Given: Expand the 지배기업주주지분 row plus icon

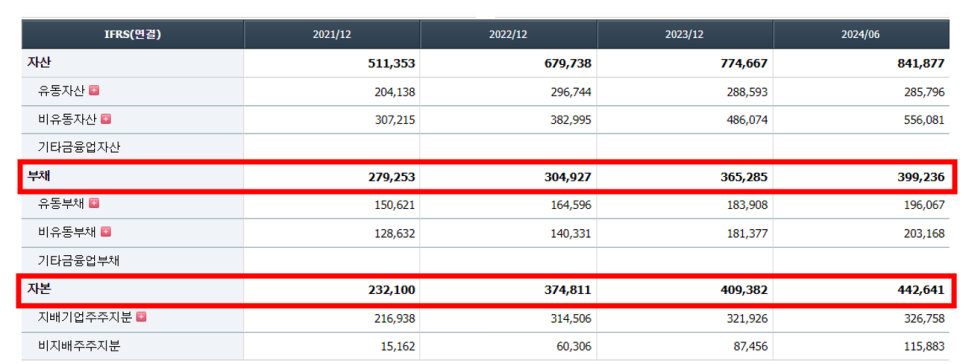Looking at the screenshot, I should 142,317.
